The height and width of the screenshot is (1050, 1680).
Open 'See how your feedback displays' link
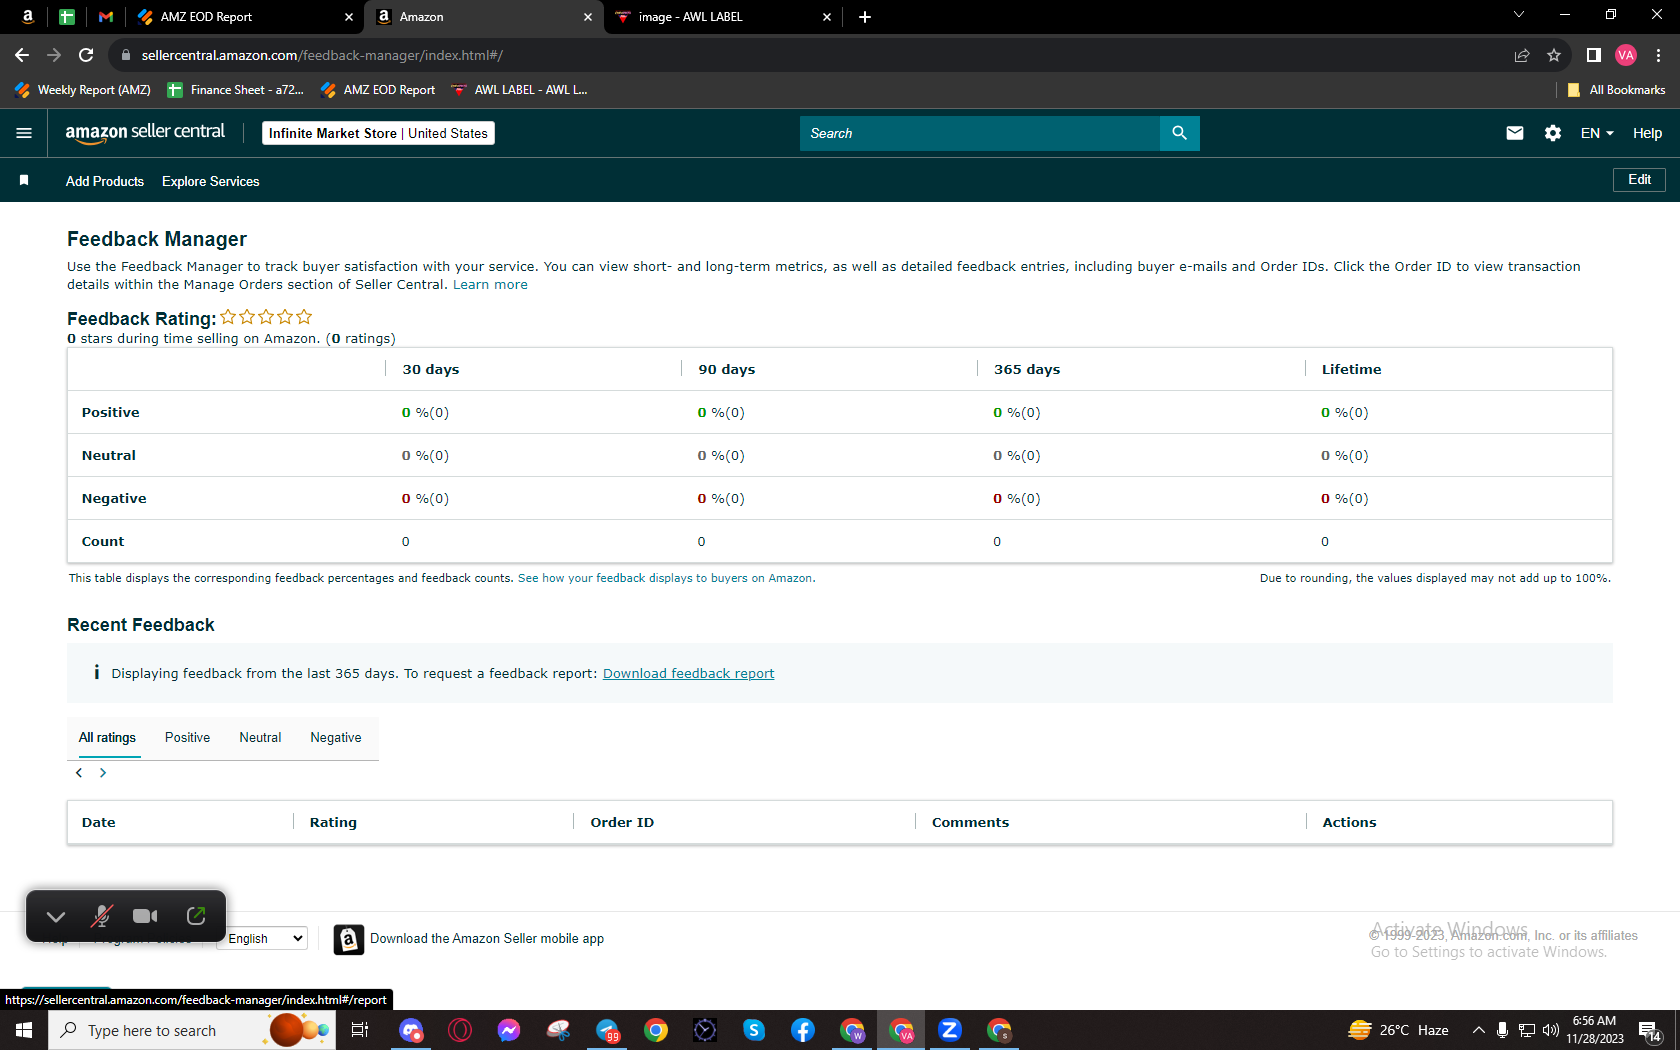[x=665, y=578]
